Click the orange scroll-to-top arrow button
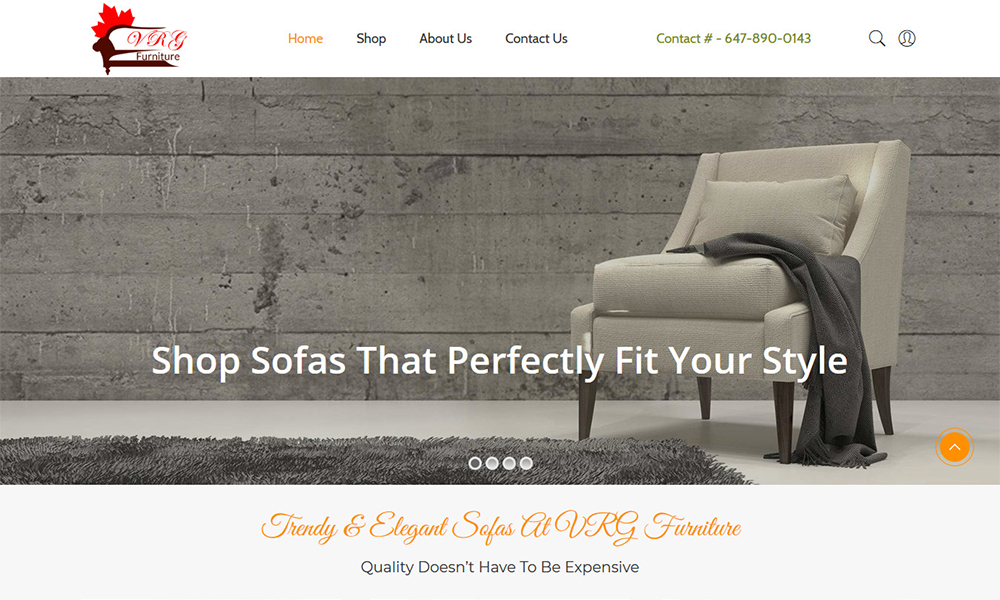This screenshot has height=600, width=1000. (954, 447)
